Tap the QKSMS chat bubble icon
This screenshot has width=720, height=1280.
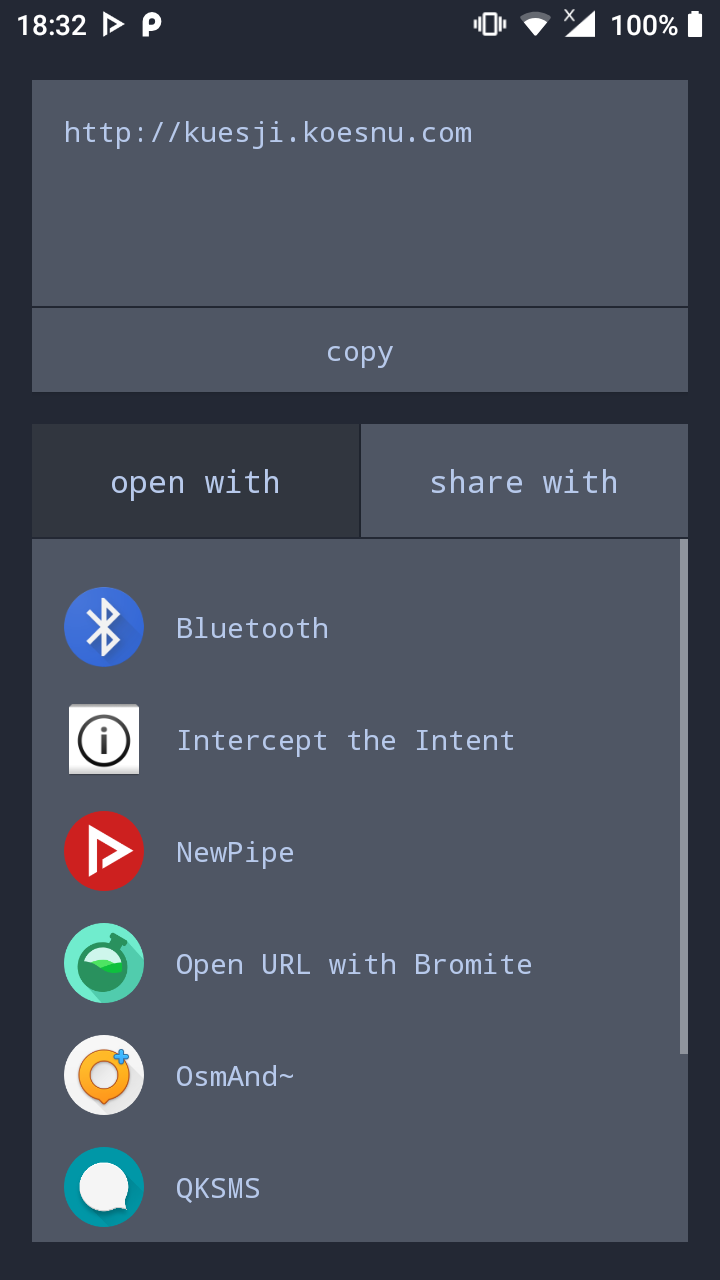click(104, 1187)
